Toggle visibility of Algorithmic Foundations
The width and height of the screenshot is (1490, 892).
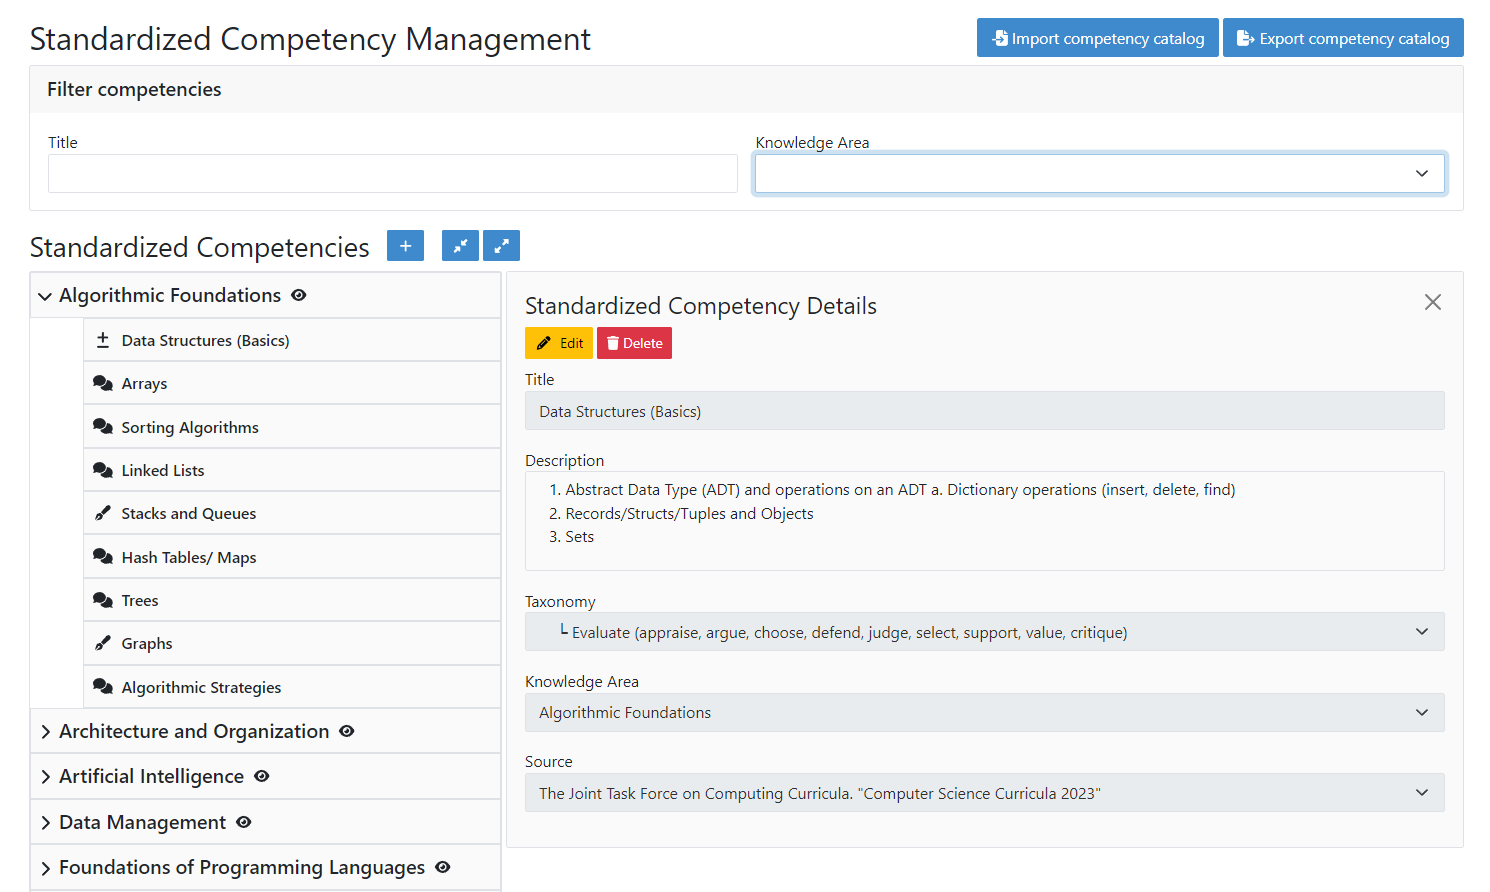click(298, 295)
